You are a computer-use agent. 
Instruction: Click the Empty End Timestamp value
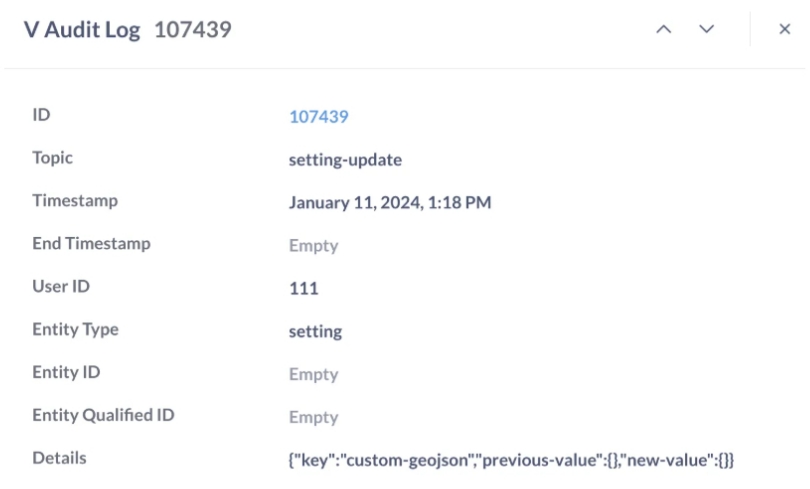[x=313, y=246]
